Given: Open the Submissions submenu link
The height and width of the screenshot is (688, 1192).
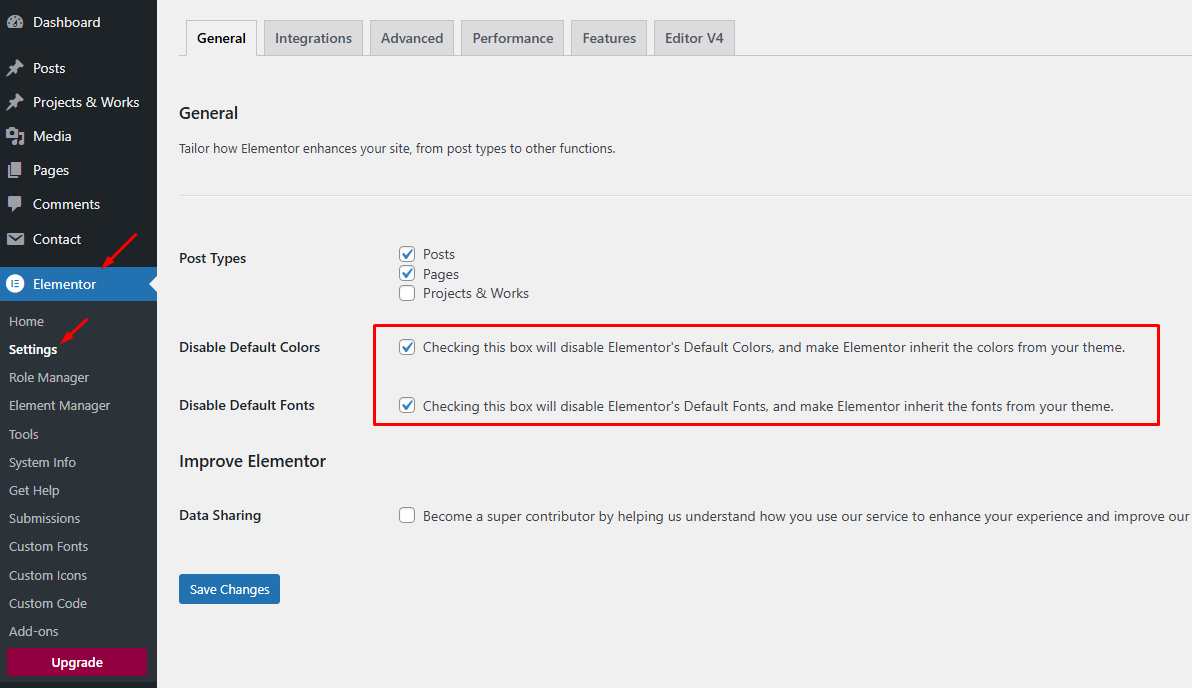Looking at the screenshot, I should 44,518.
